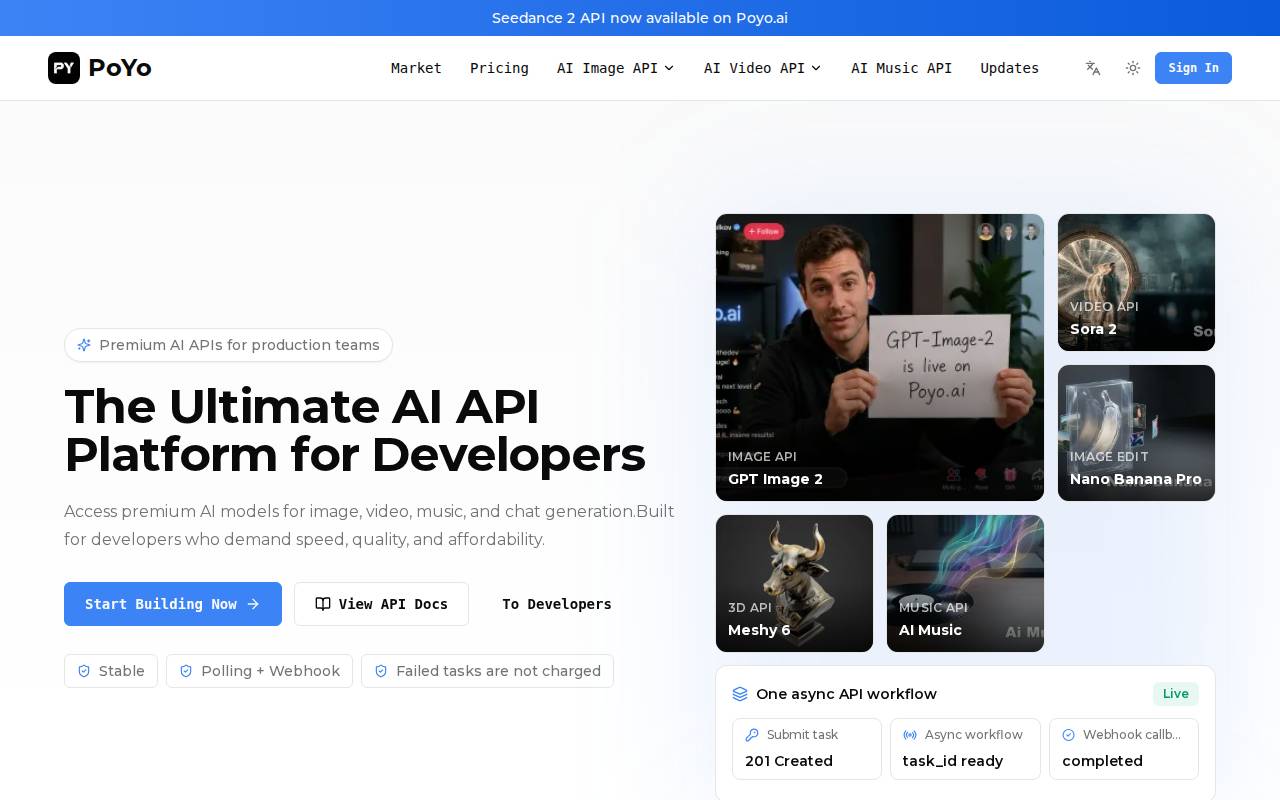Open the language translation icon
This screenshot has height=800, width=1280.
pyautogui.click(x=1093, y=68)
